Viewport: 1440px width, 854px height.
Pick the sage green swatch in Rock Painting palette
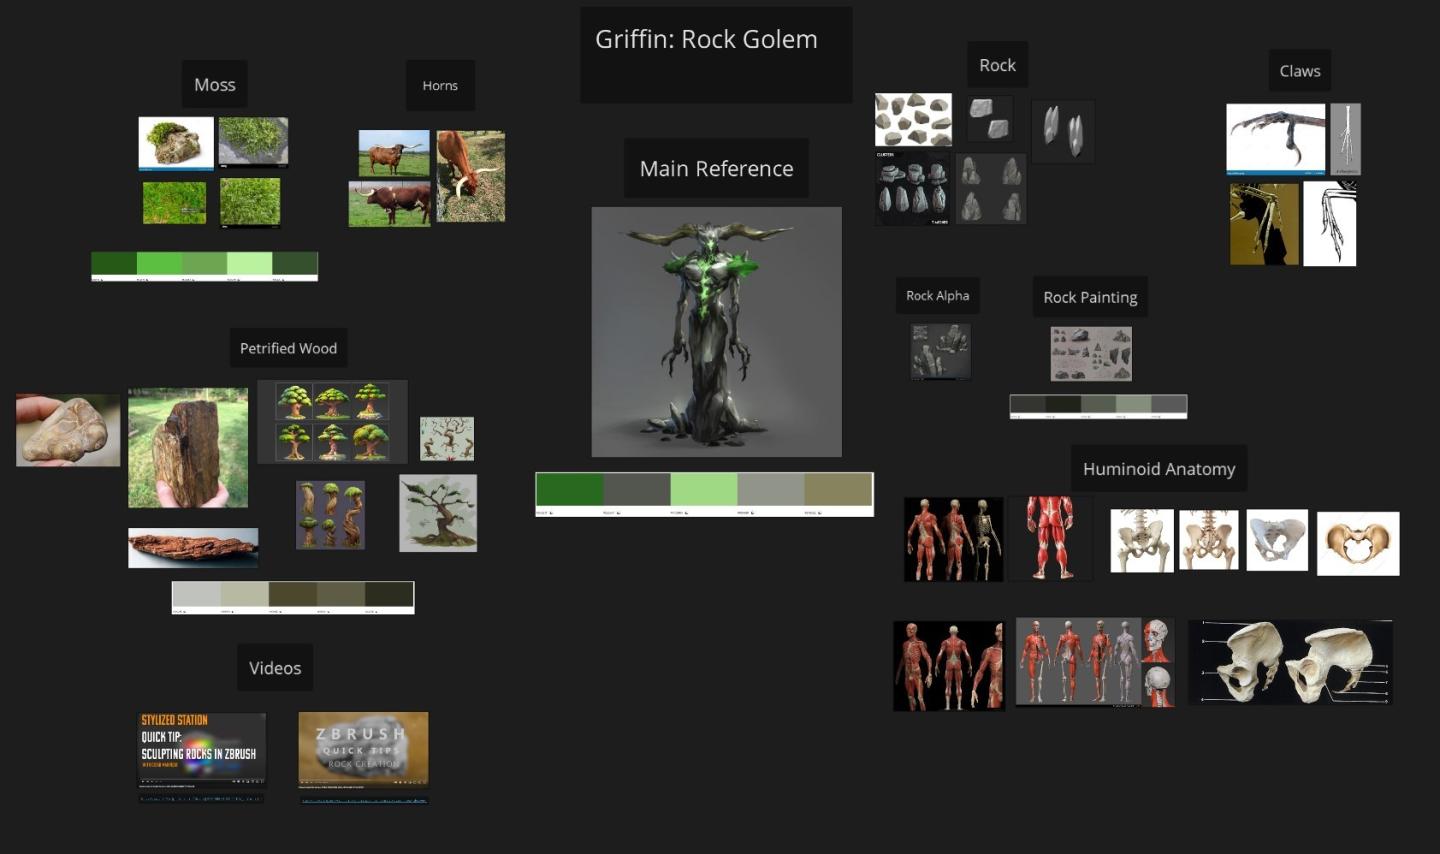coord(1134,404)
